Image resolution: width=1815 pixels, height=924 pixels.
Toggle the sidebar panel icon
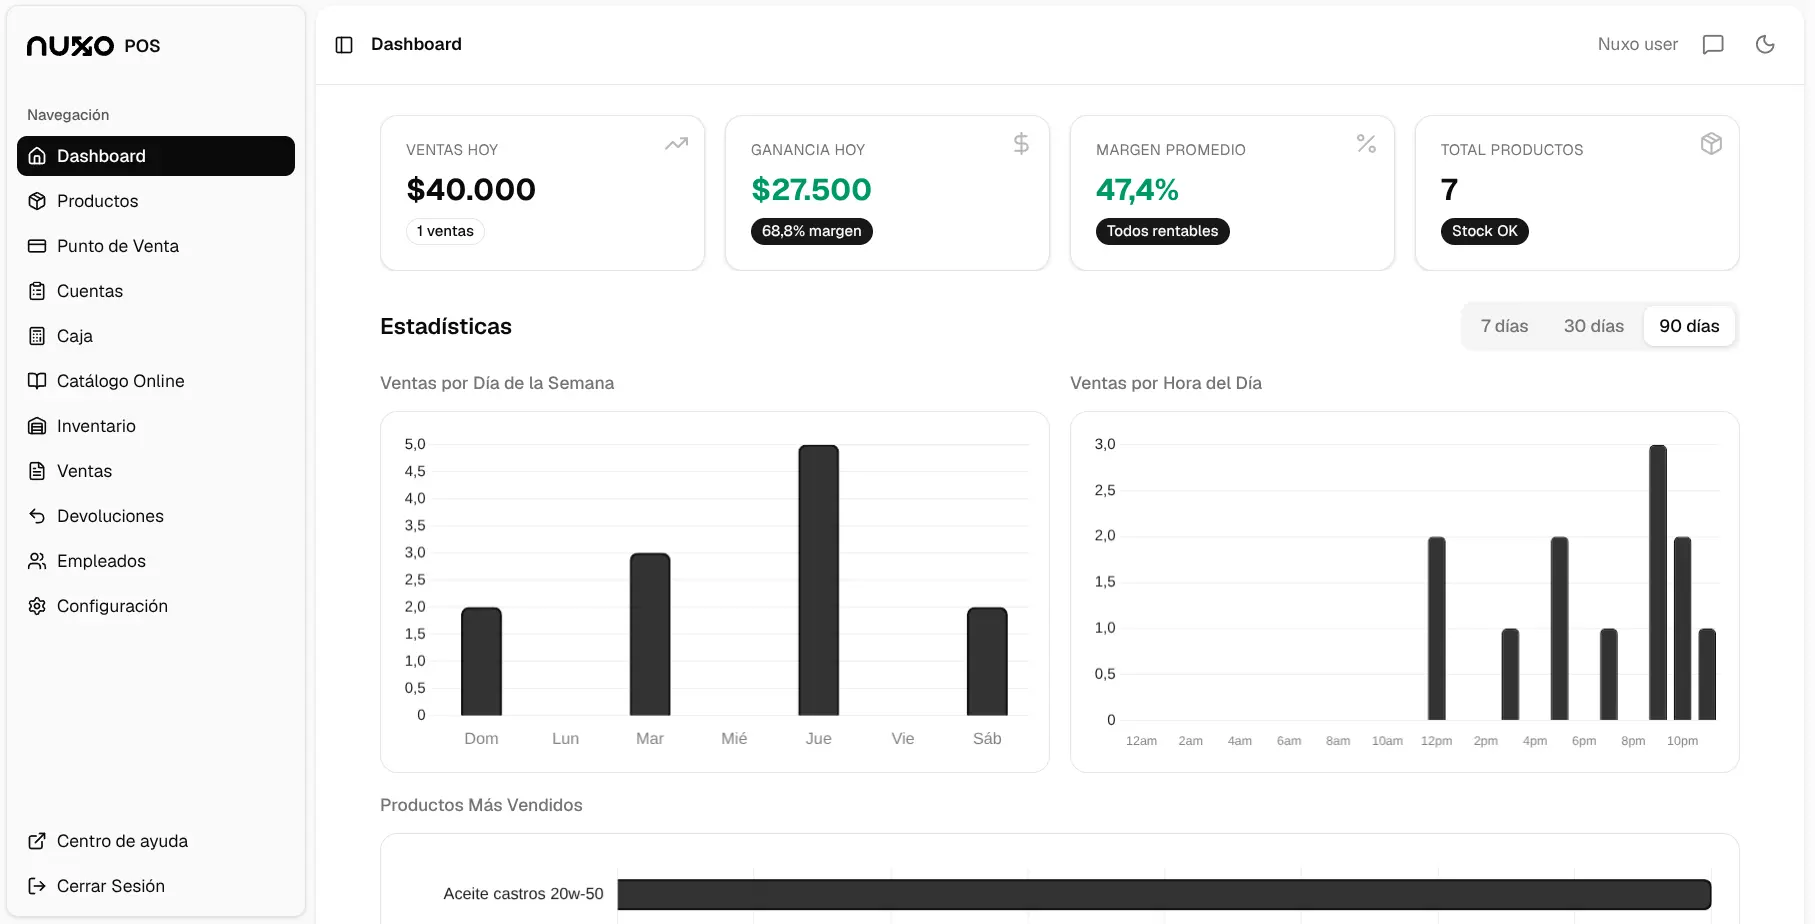tap(344, 45)
